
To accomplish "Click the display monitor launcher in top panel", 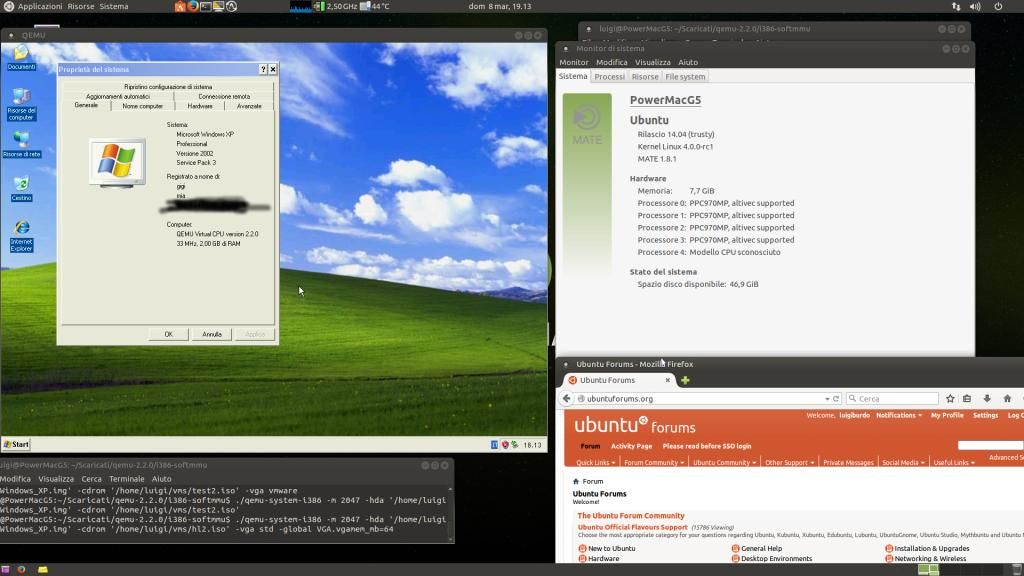I will point(218,7).
